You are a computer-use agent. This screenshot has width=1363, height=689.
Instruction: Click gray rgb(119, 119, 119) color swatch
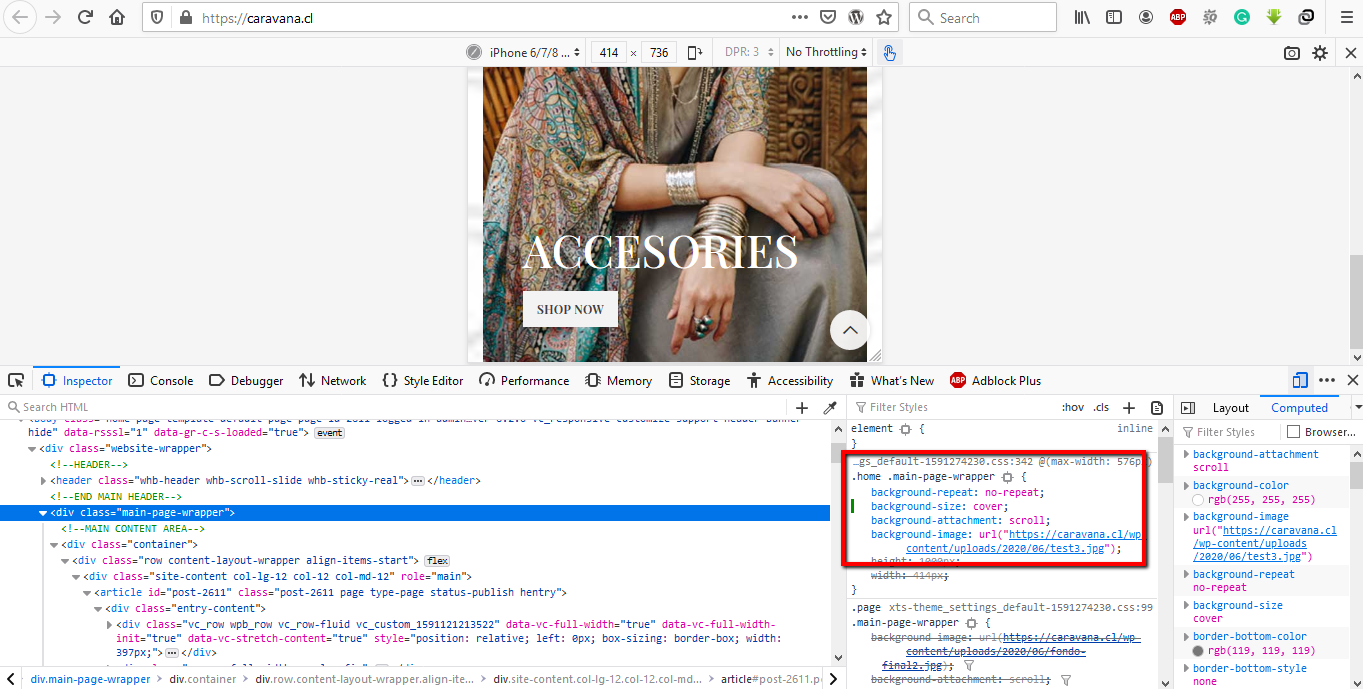pyautogui.click(x=1198, y=651)
